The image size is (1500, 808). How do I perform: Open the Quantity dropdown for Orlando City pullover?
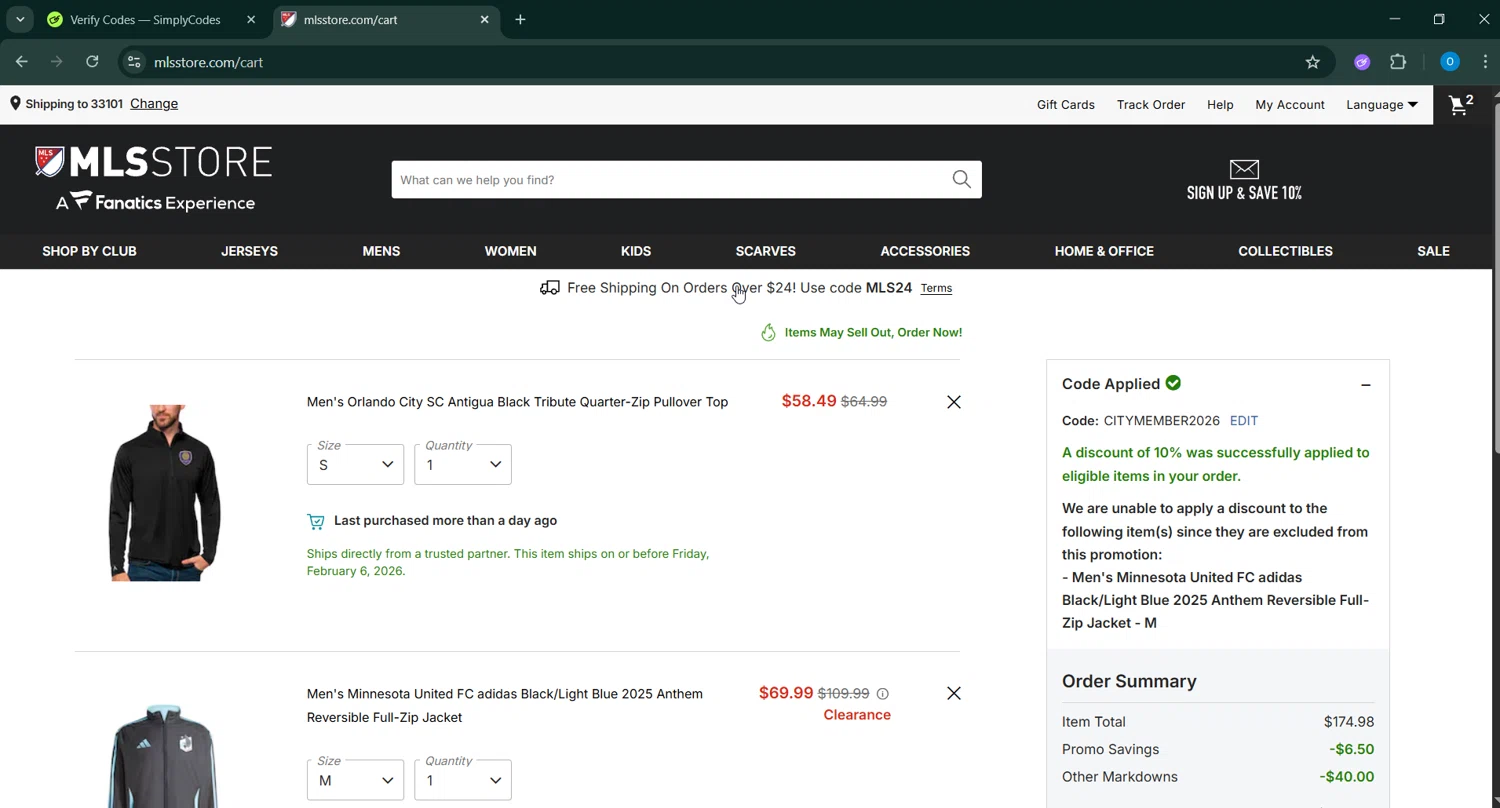pos(463,464)
